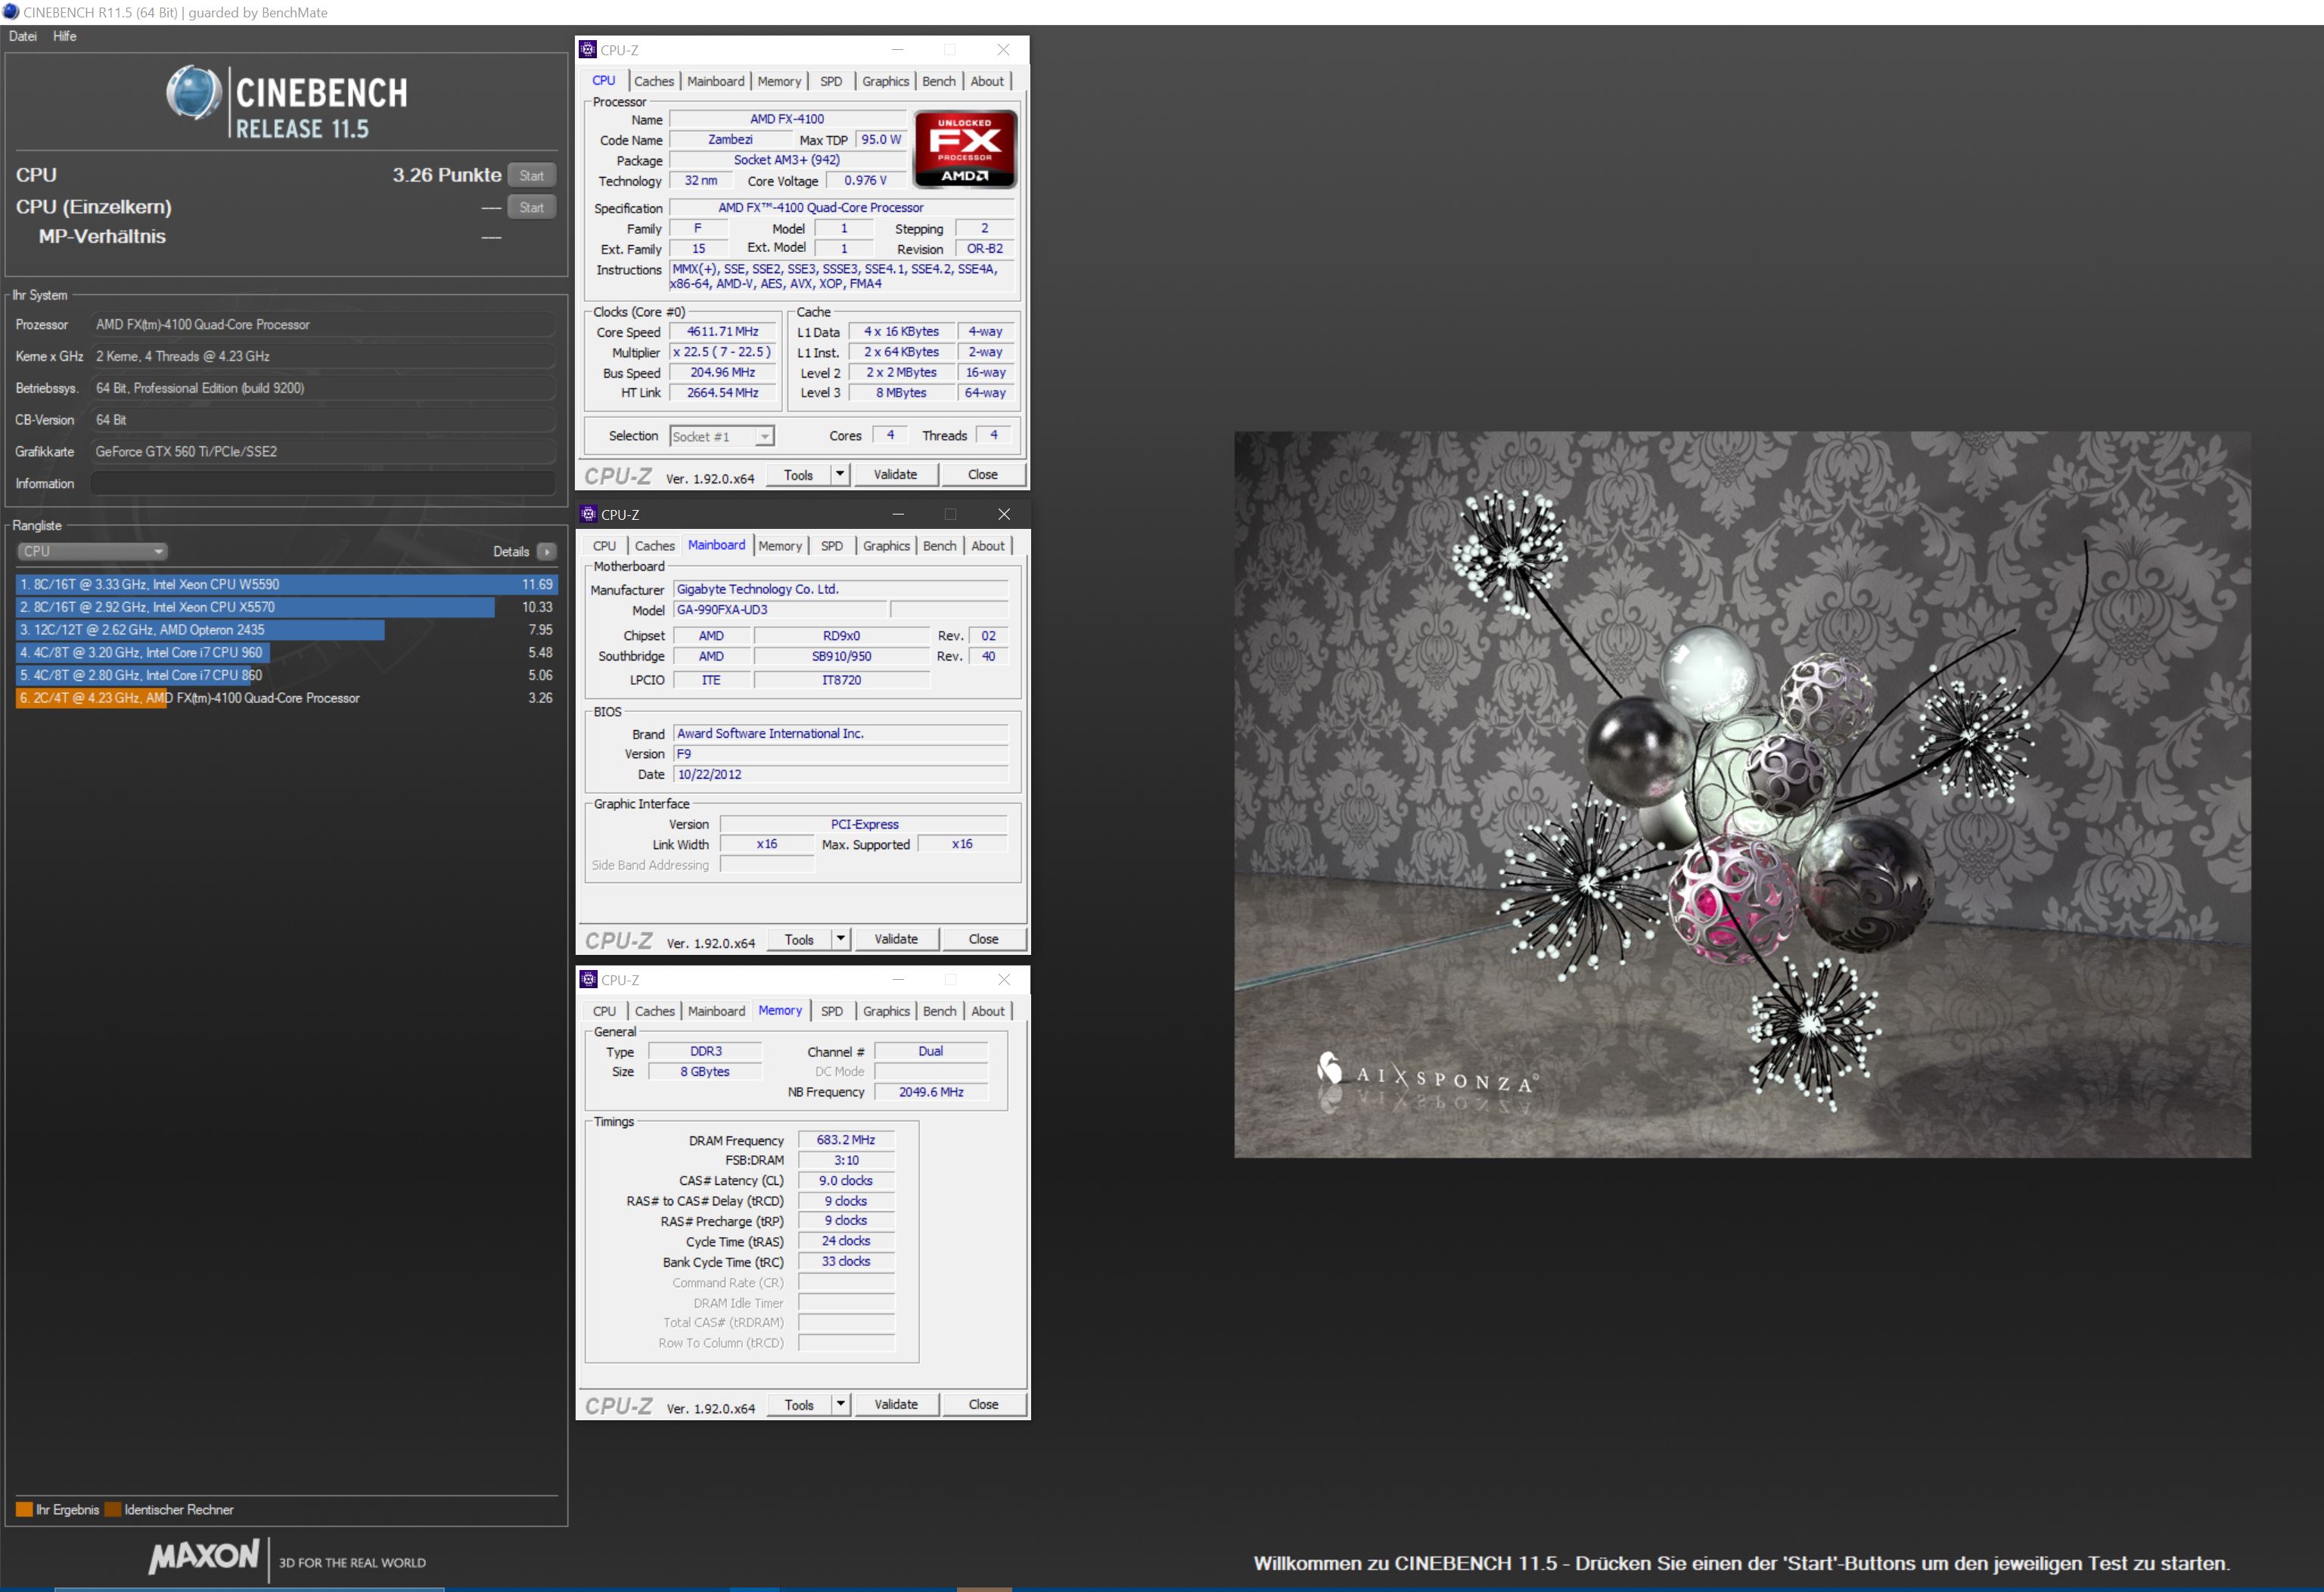Click the CPU-Z icon in the Mainboard window title
The image size is (2324, 1592).
click(x=589, y=514)
